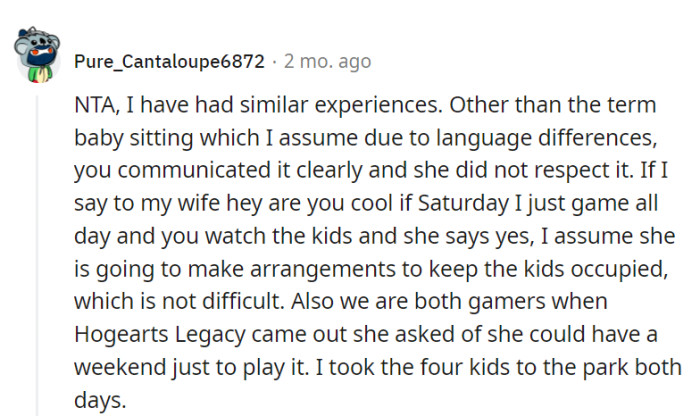
Task: Open the Pure_Cantaloupe6872 user profile link
Action: [x=169, y=62]
